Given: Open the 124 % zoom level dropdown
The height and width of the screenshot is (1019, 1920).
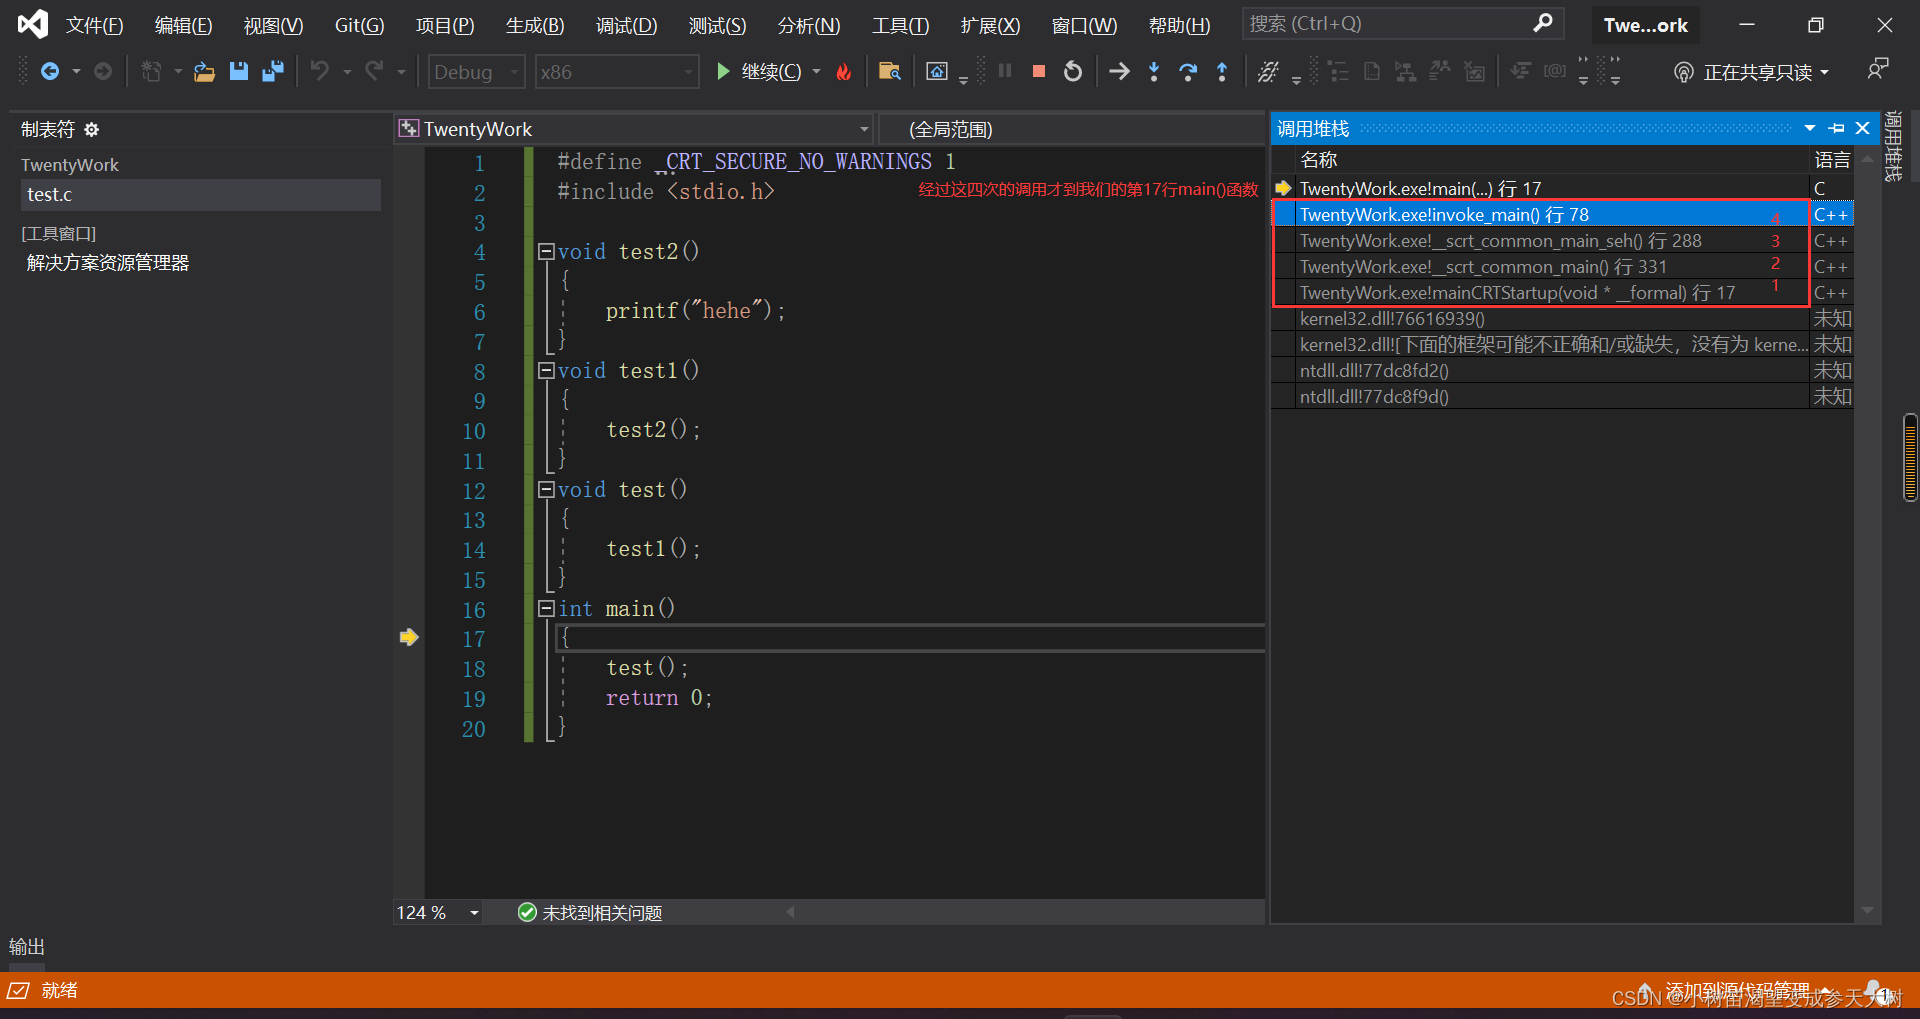Looking at the screenshot, I should 474,912.
